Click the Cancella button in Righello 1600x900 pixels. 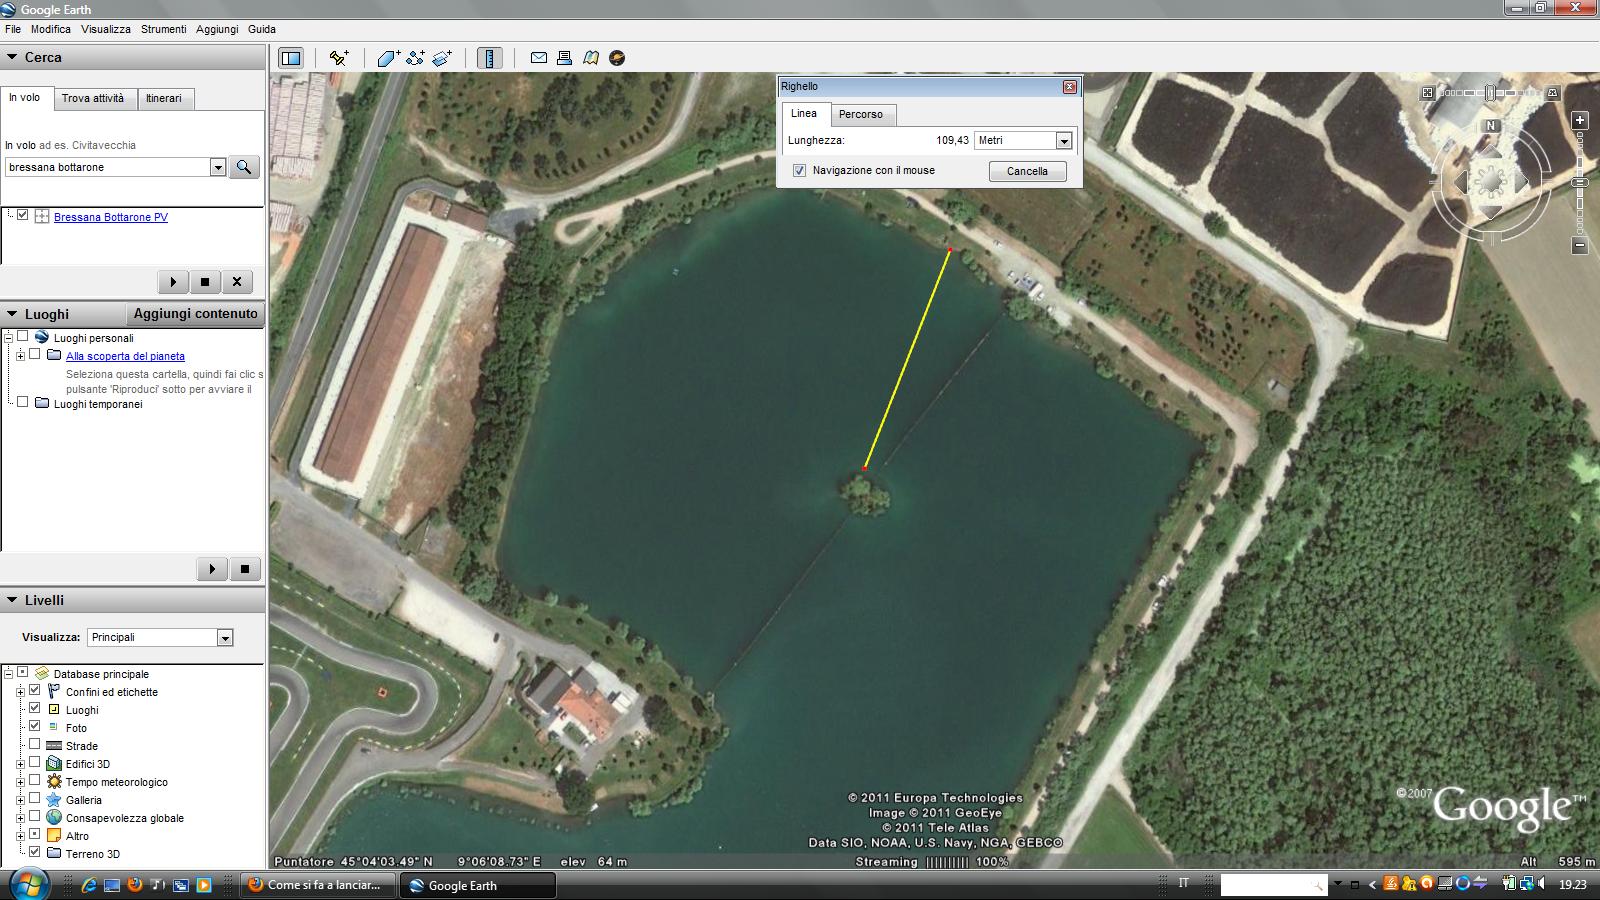tap(1027, 171)
